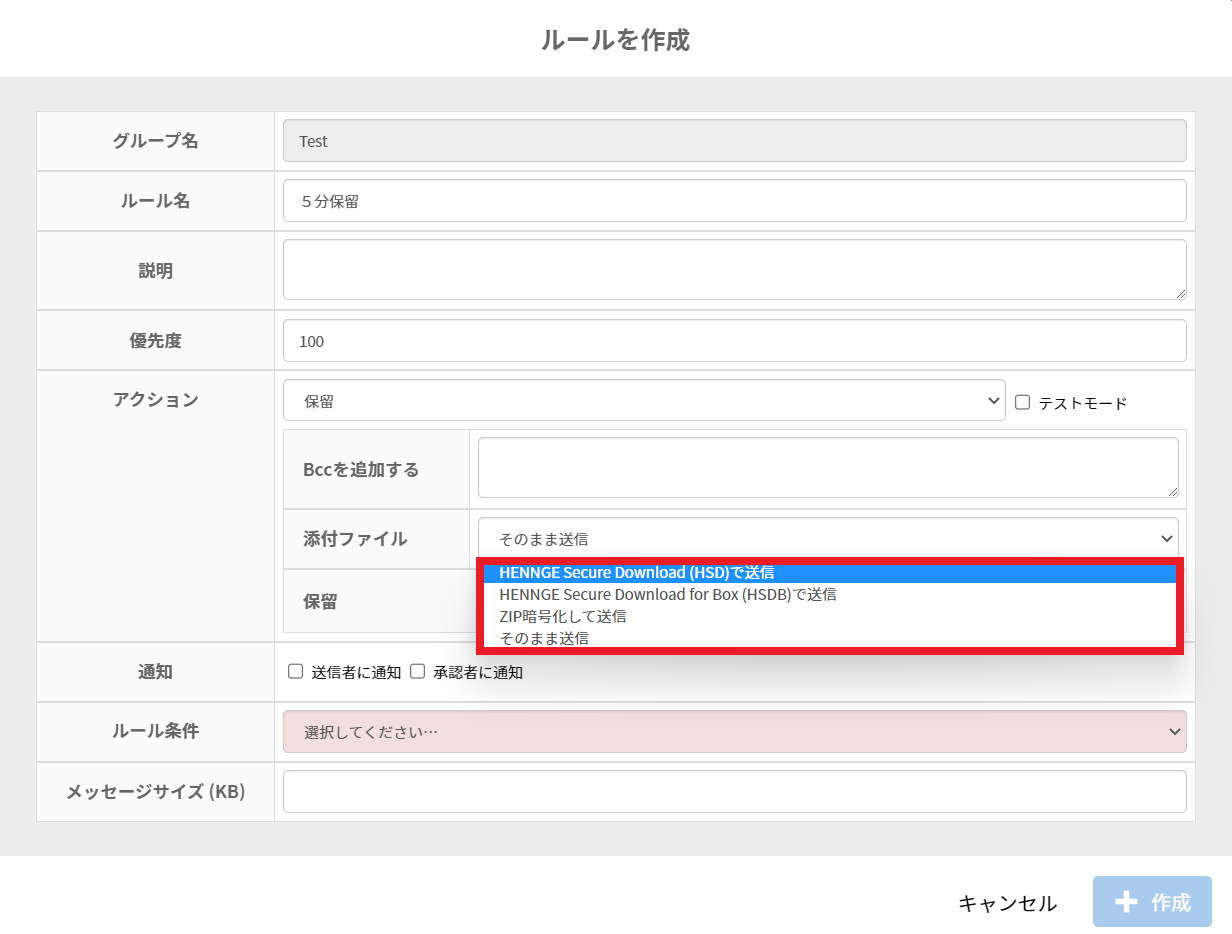Select HENNGE Secure Download (HSD)で送信 option
This screenshot has width=1232, height=934.
829,573
